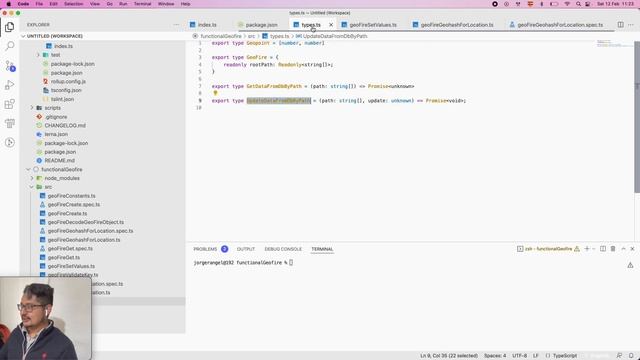Open tsconfig.json in explorer

click(66, 90)
